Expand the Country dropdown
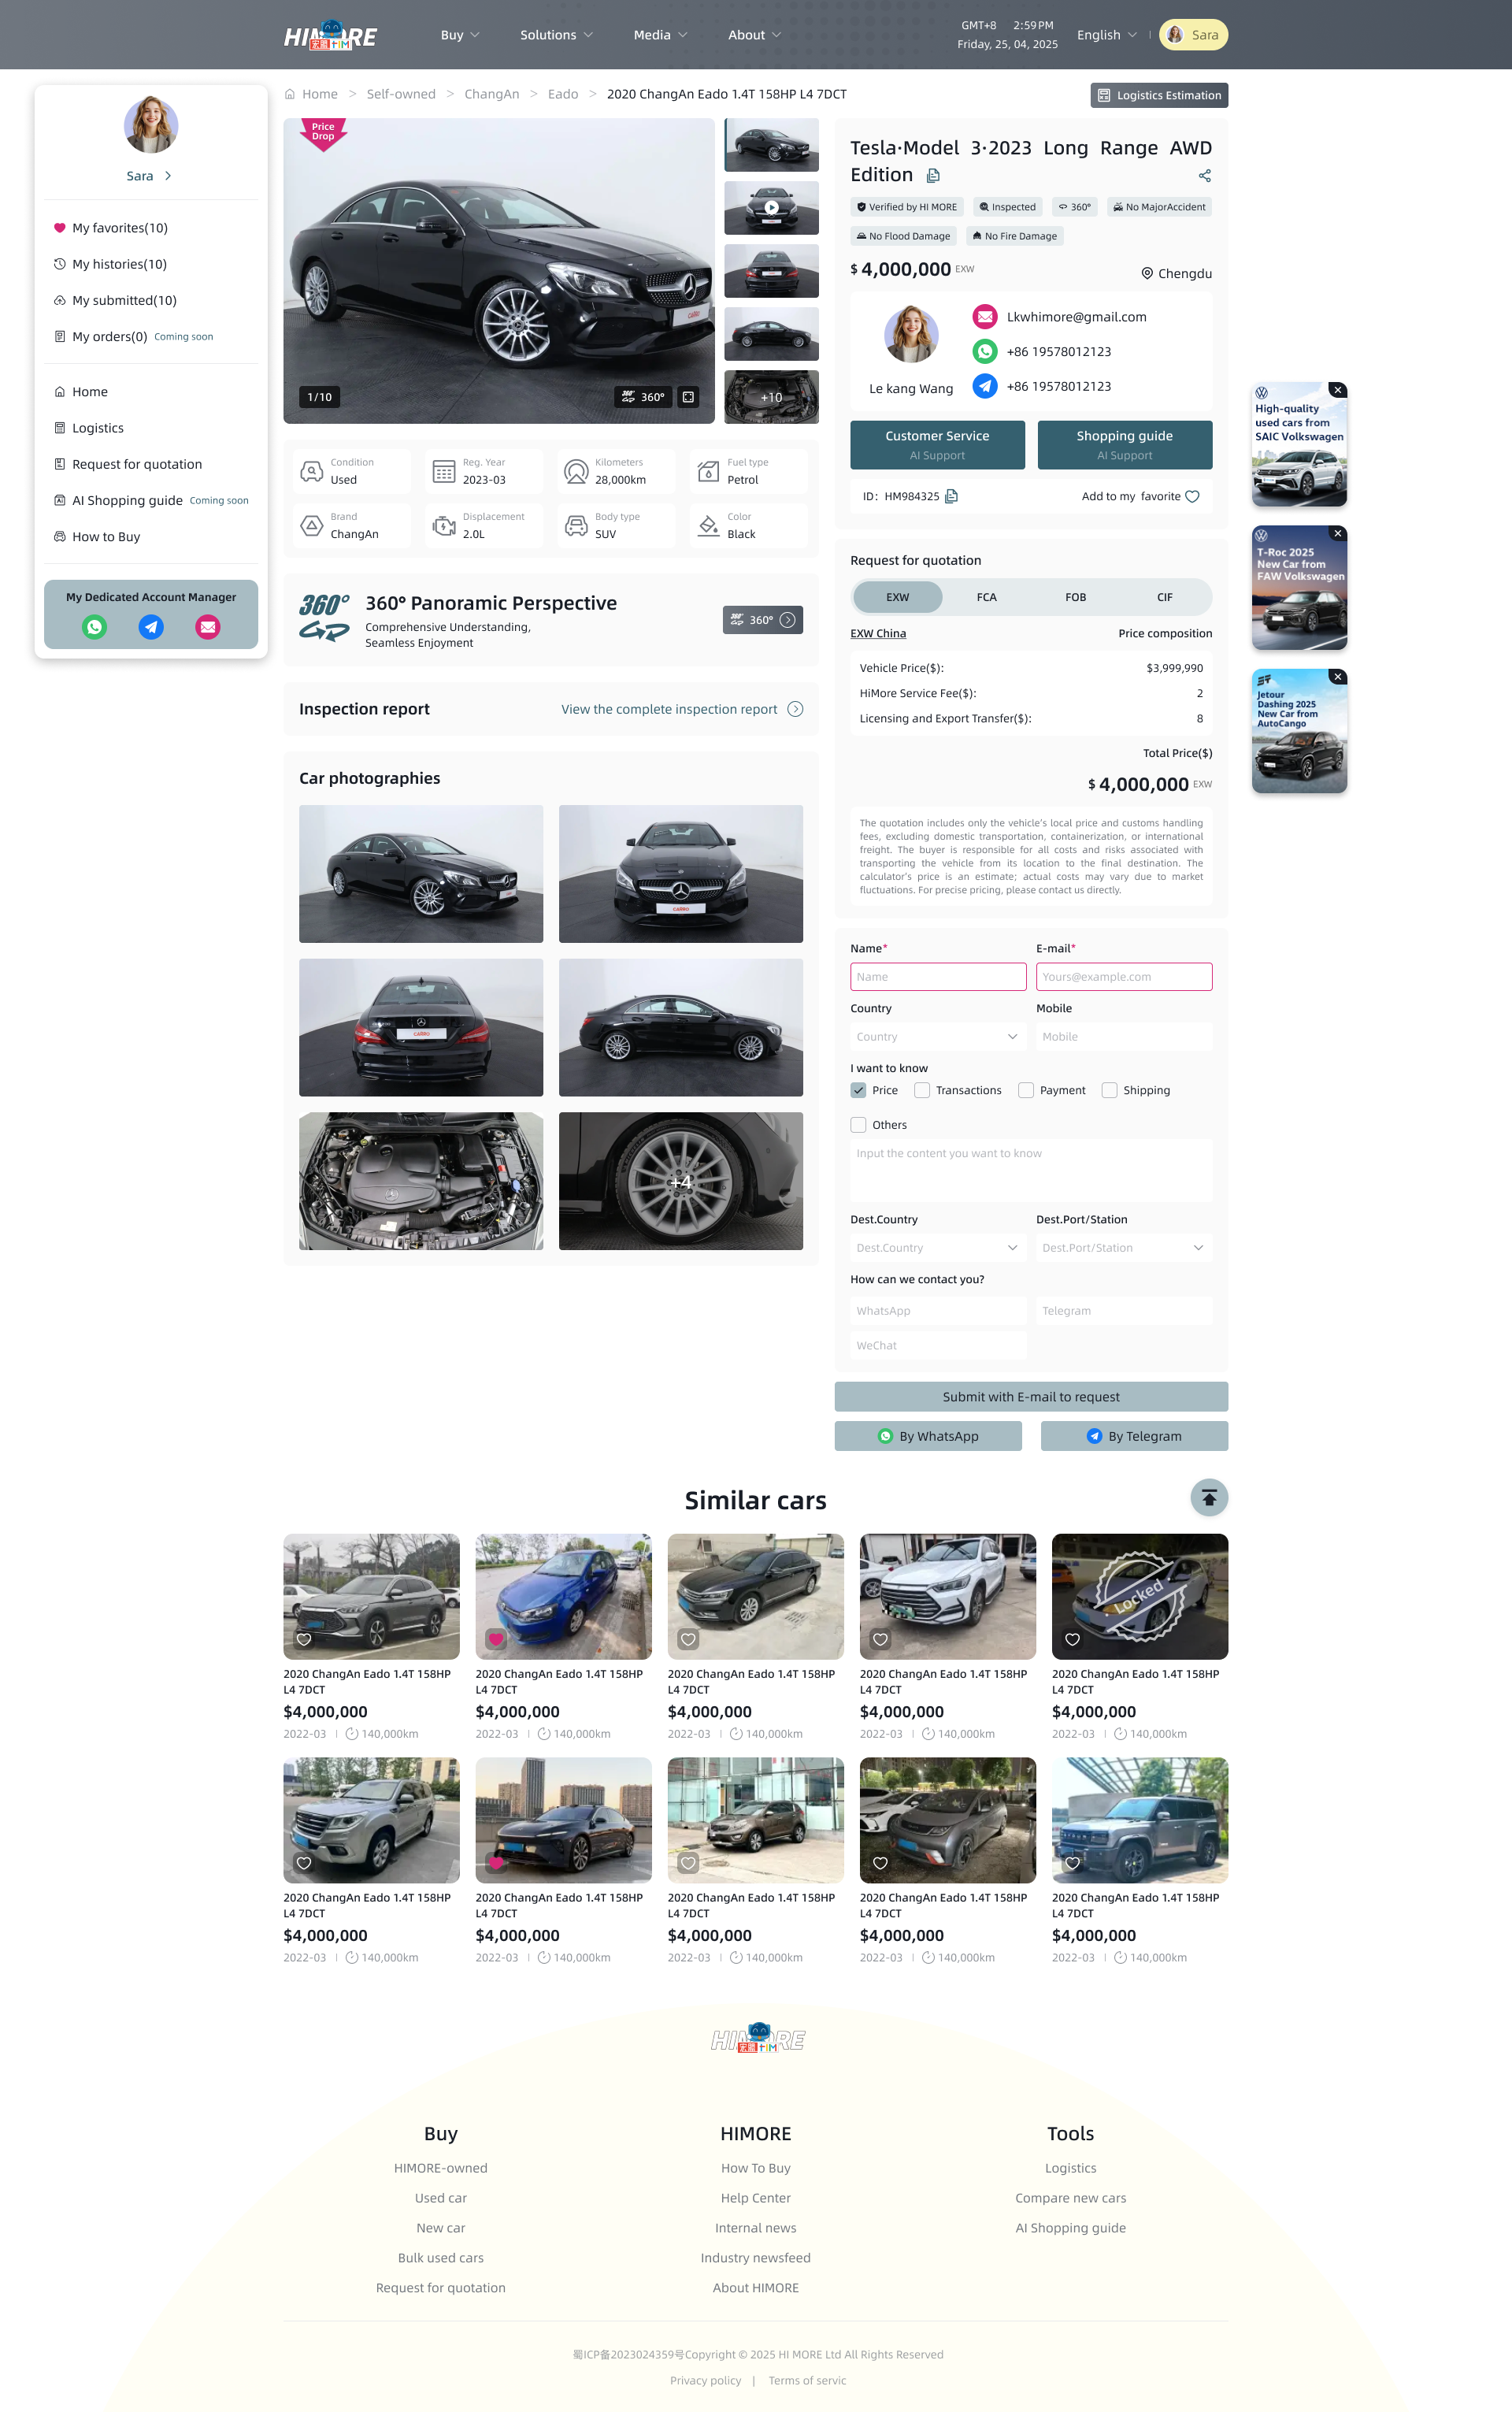 point(937,1037)
